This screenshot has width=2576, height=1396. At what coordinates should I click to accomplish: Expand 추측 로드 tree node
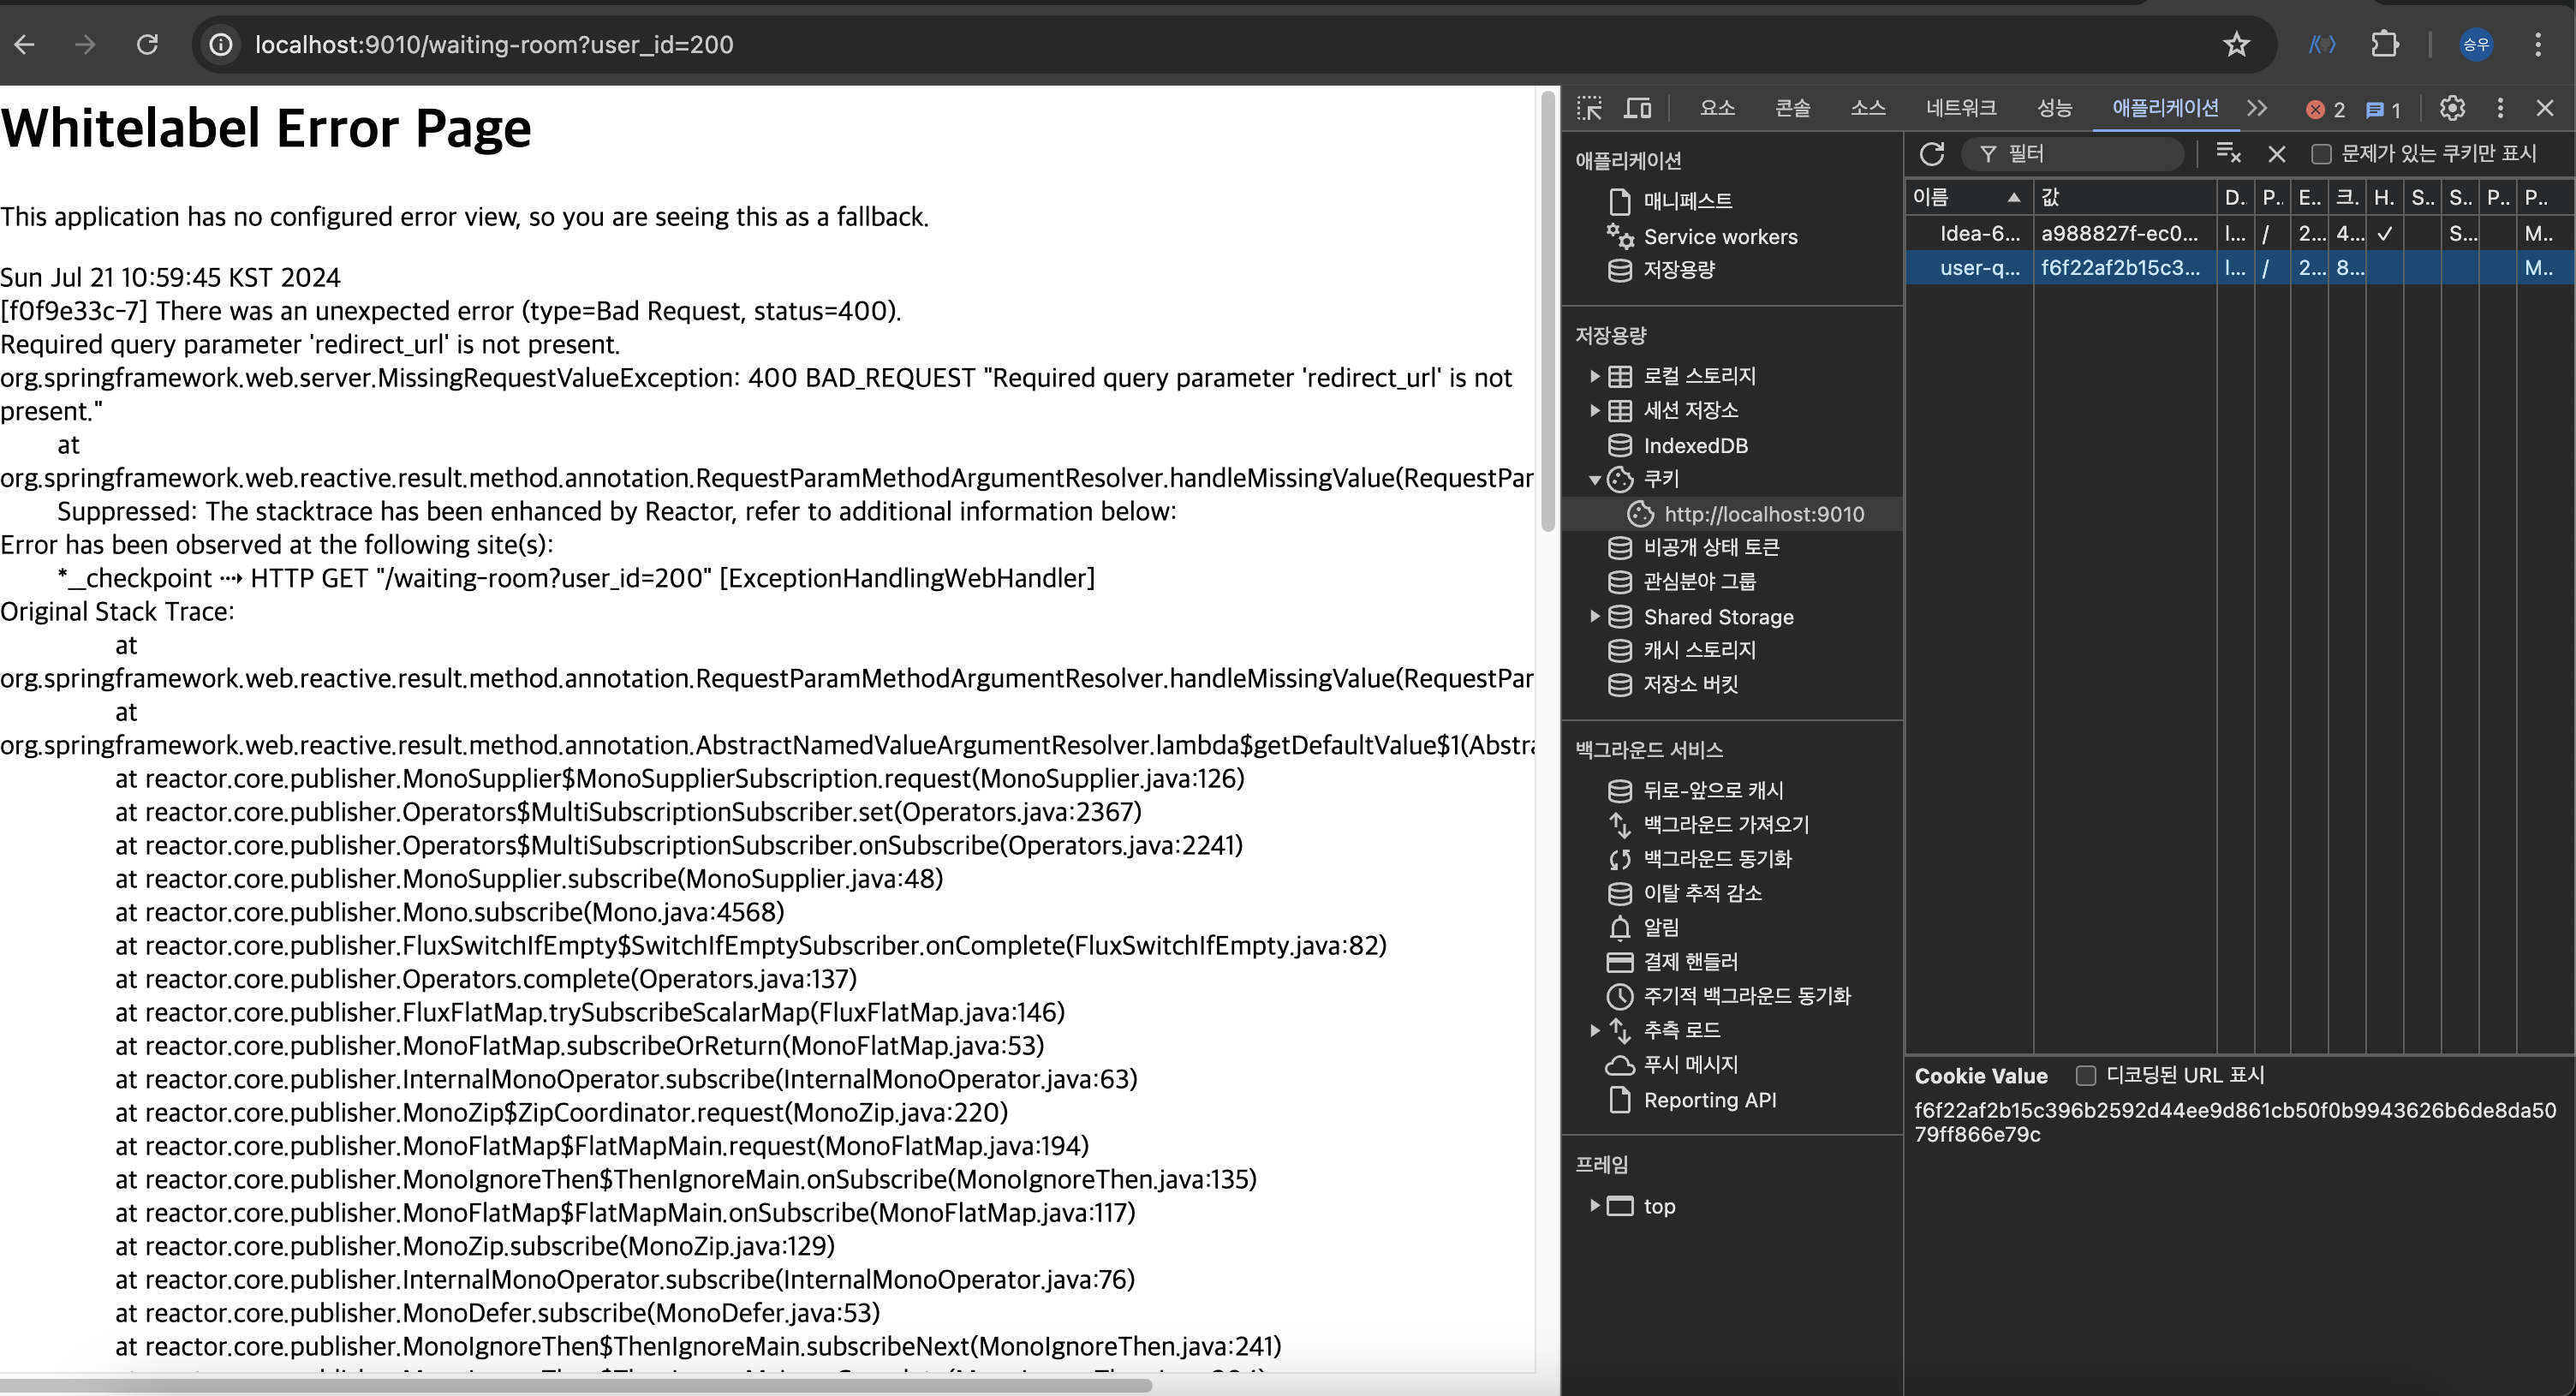tap(1595, 1030)
